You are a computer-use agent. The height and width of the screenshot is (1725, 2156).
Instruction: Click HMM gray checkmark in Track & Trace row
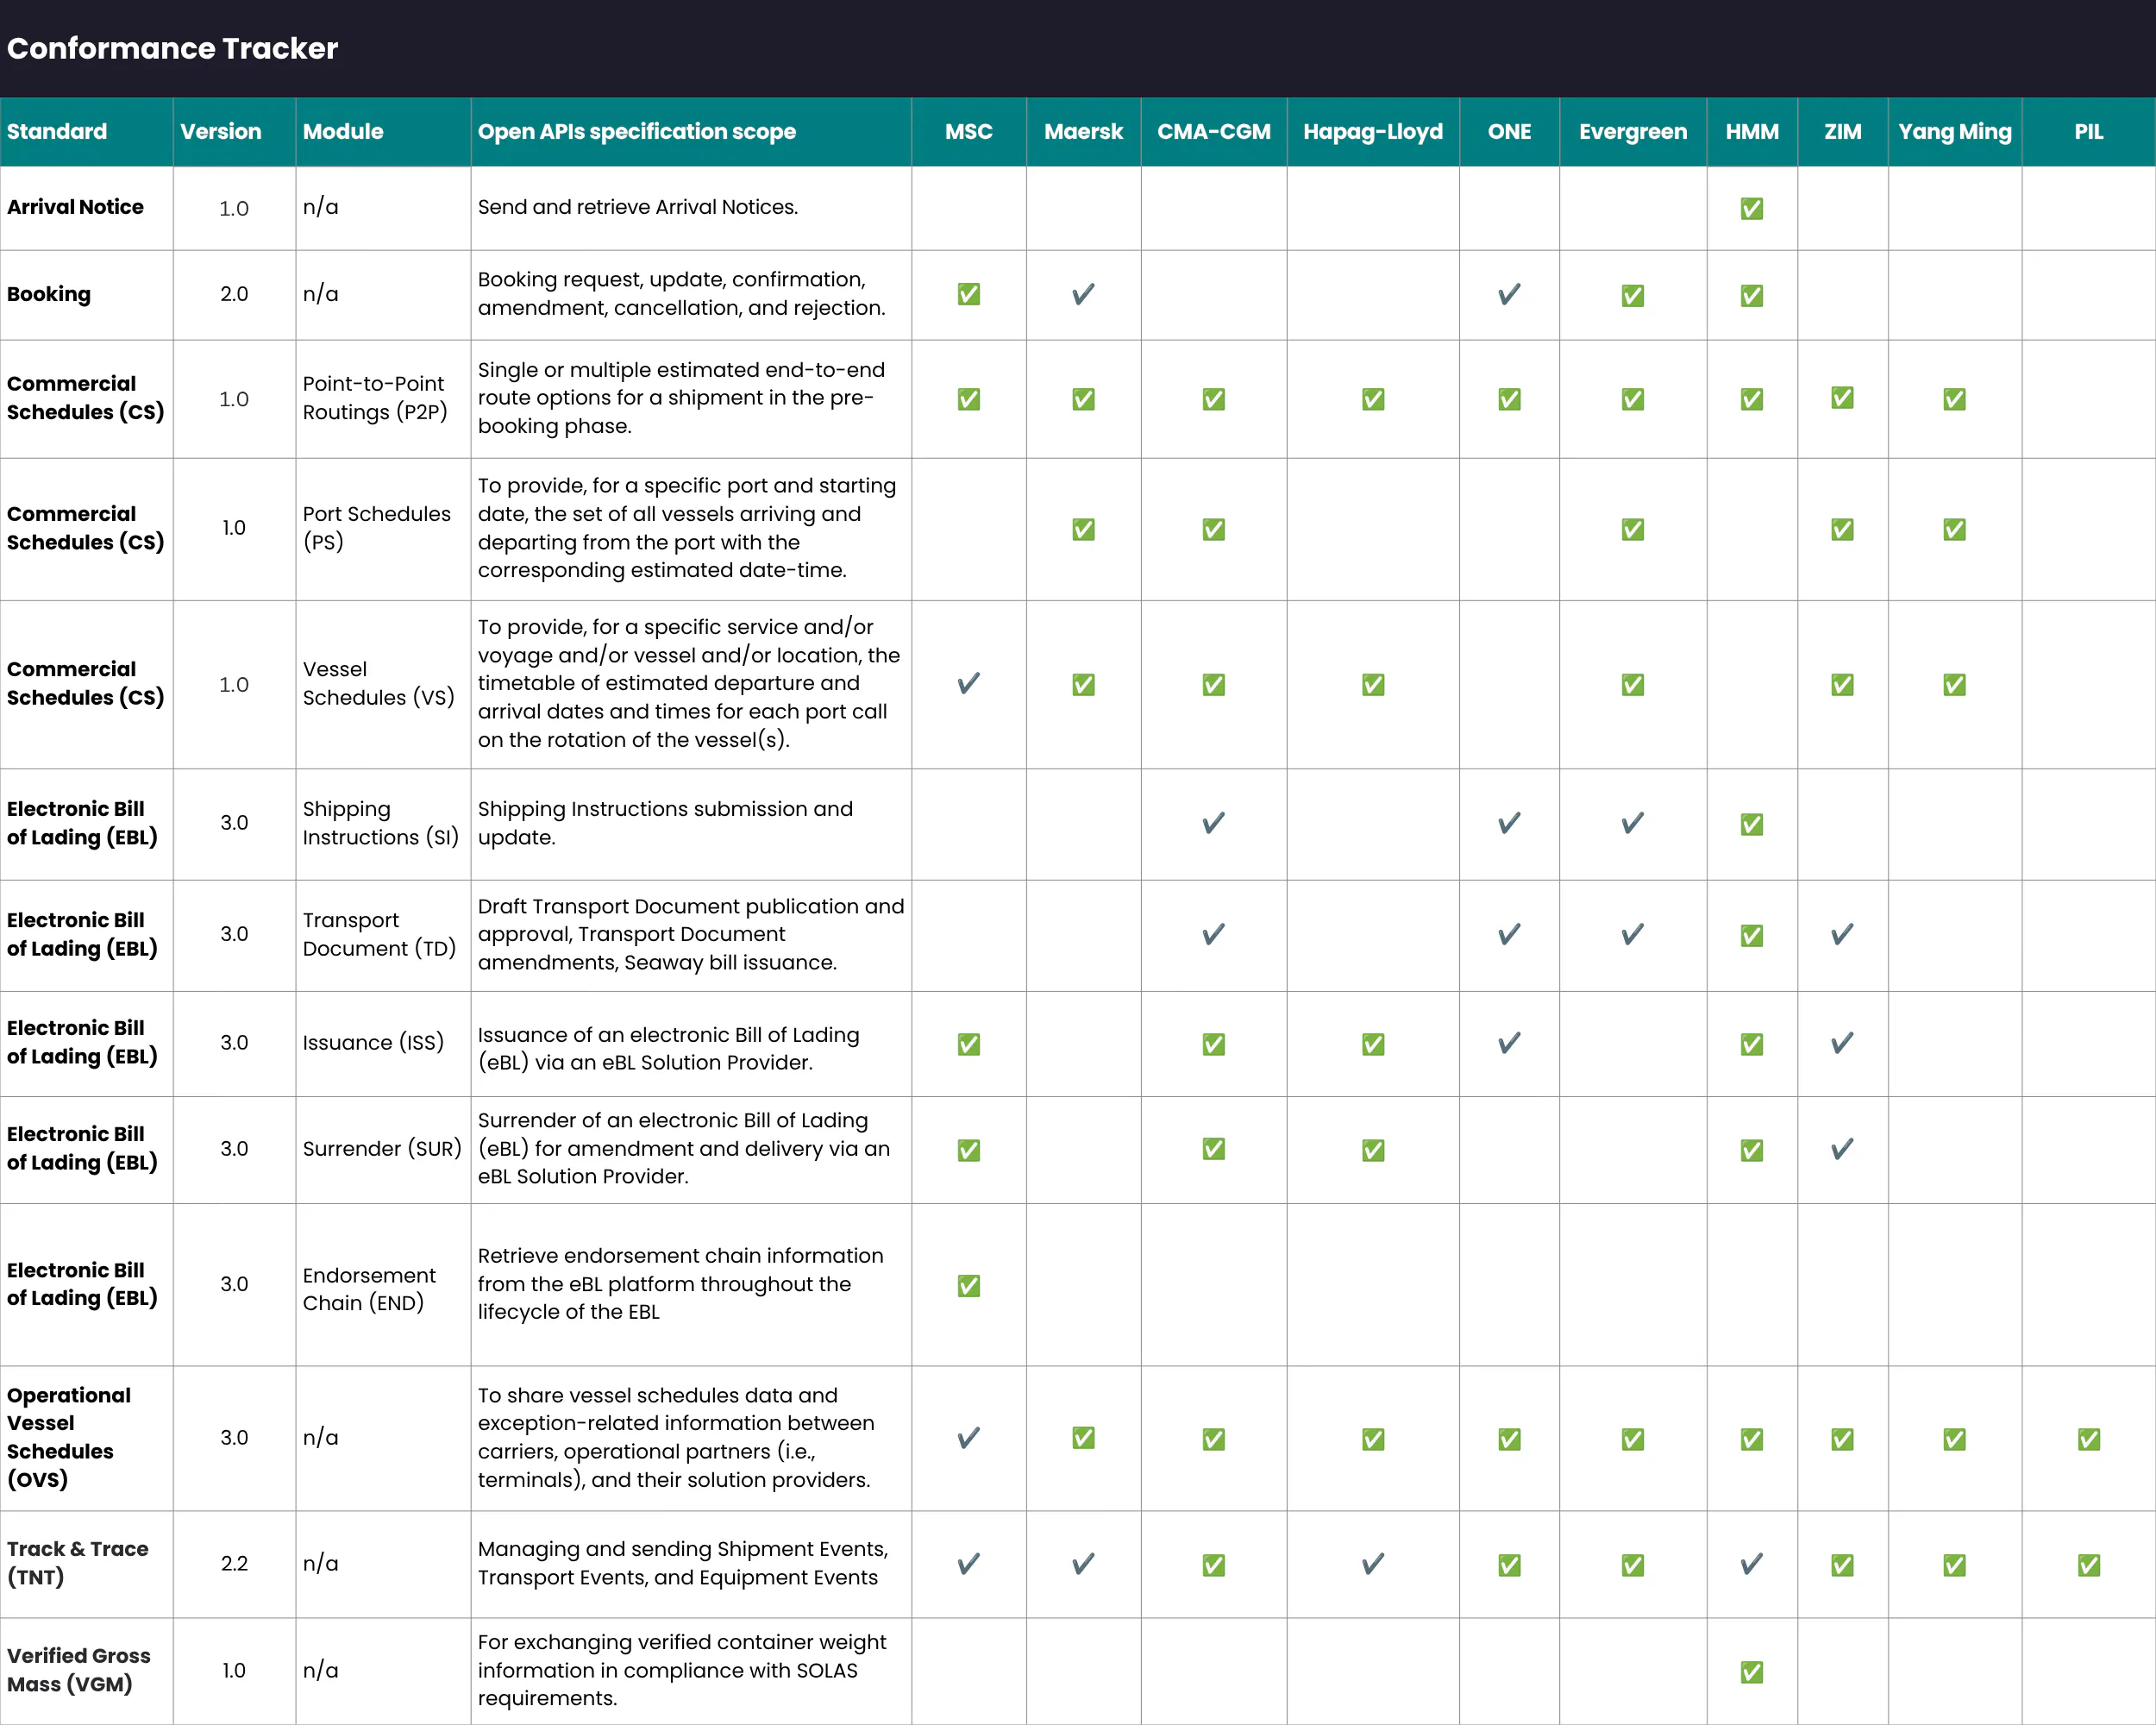coord(1751,1564)
